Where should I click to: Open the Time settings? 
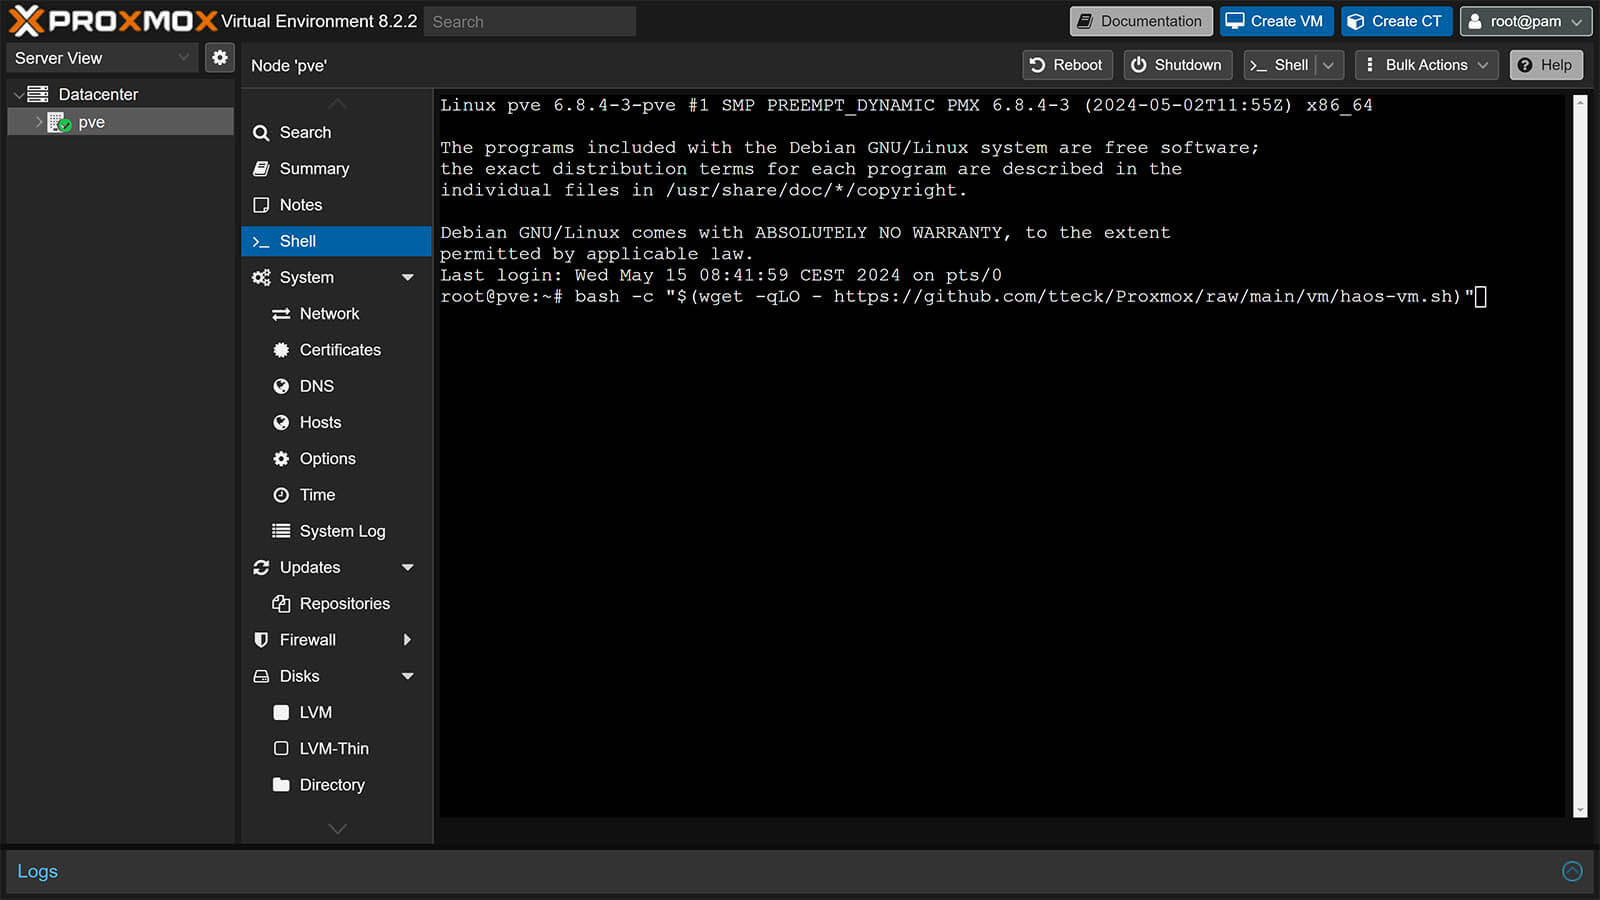click(x=316, y=494)
